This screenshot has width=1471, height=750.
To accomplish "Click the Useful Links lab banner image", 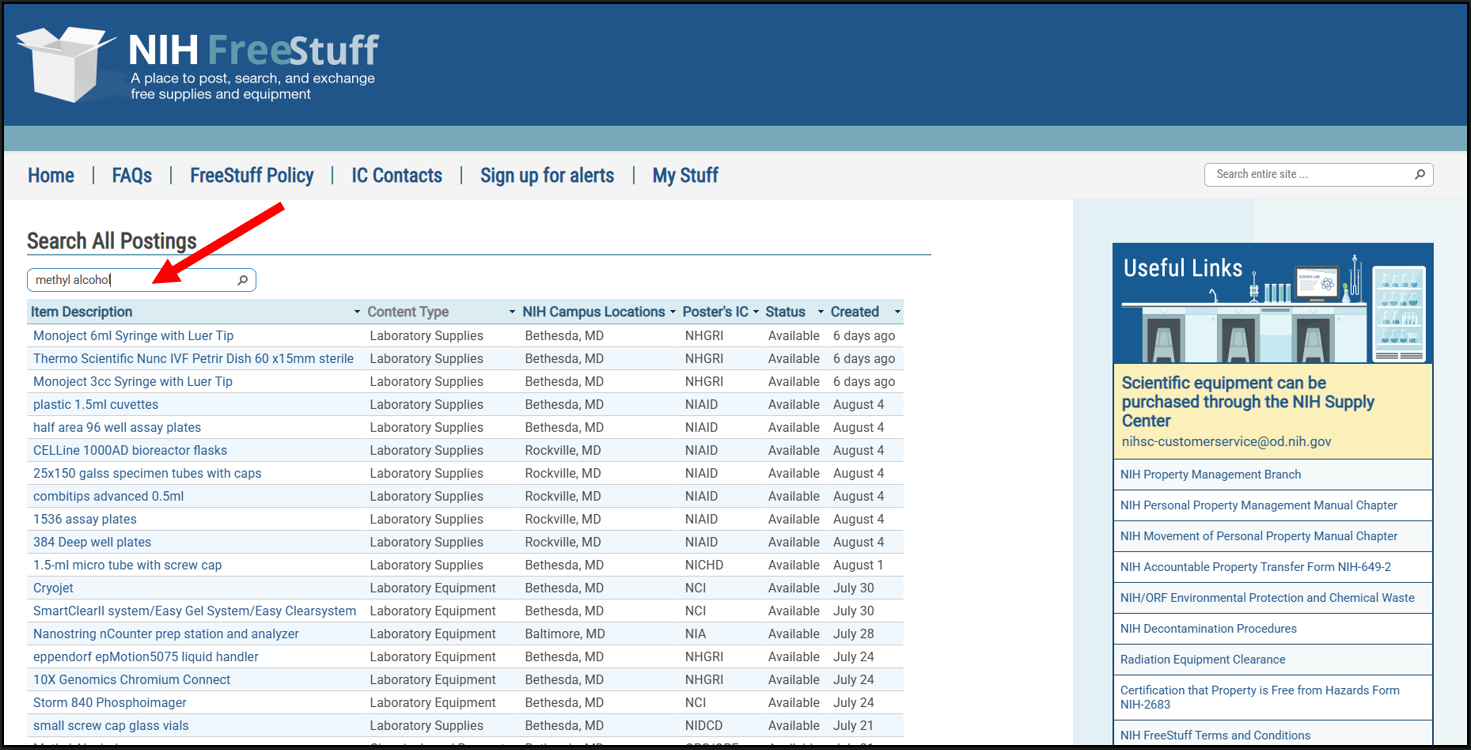I will [x=1272, y=303].
